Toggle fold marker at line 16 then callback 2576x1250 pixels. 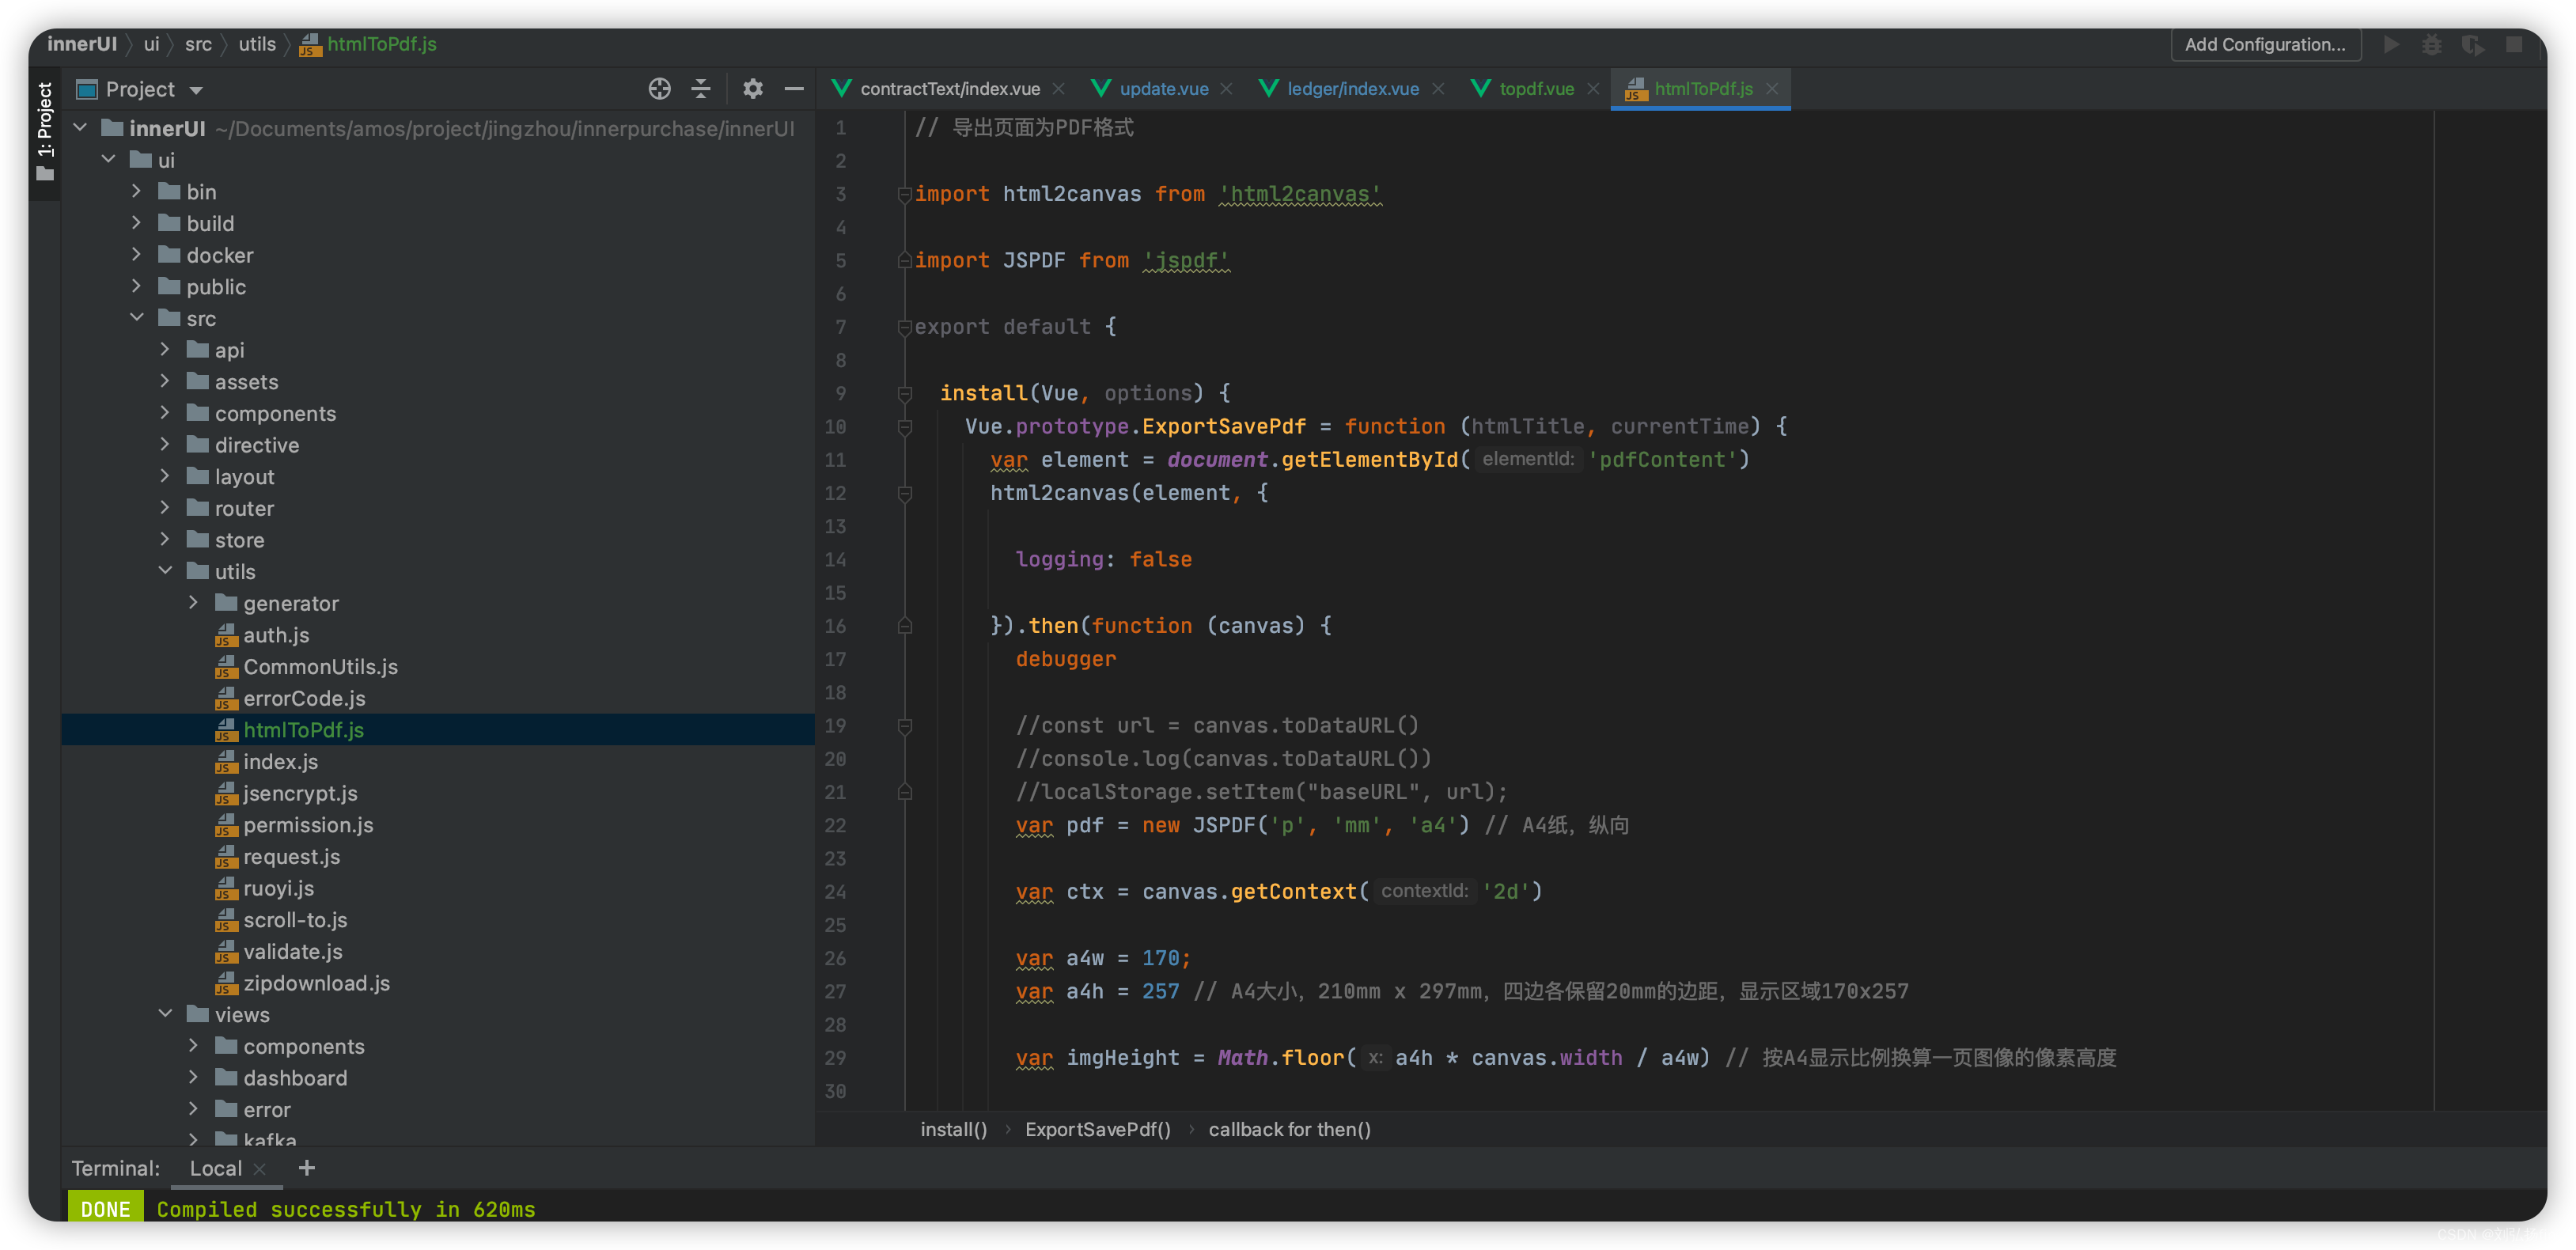(x=904, y=626)
